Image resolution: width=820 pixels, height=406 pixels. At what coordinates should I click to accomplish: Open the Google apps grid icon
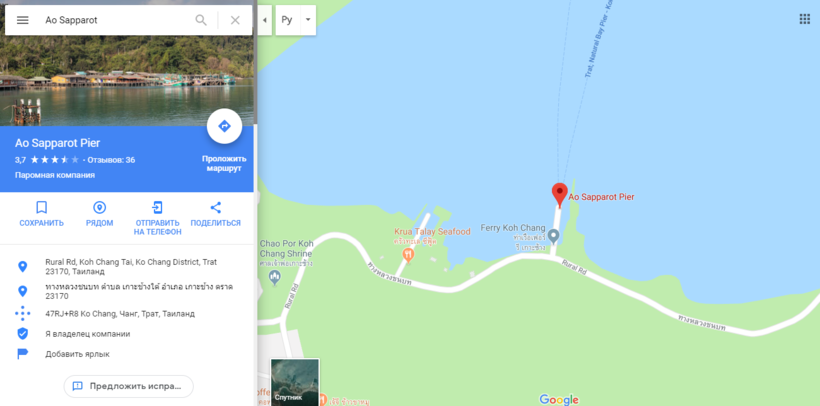pyautogui.click(x=804, y=19)
